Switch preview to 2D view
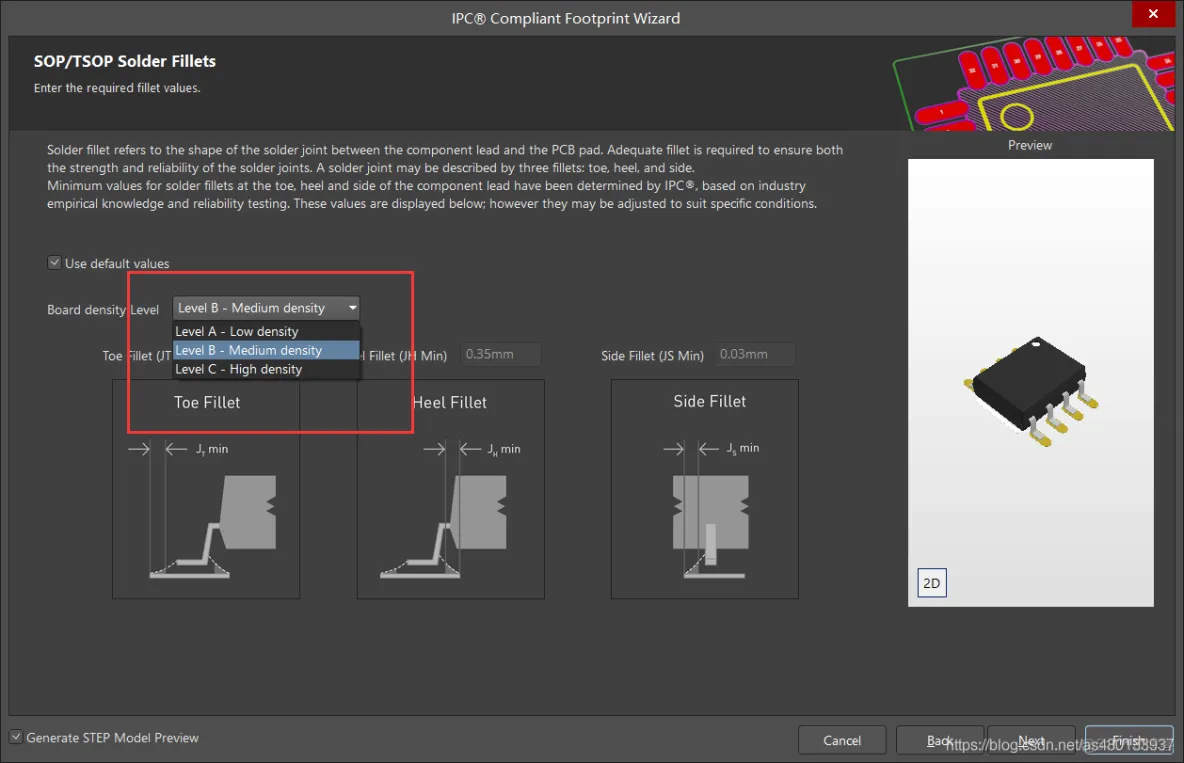Screen dimensions: 1184x763 (932, 583)
